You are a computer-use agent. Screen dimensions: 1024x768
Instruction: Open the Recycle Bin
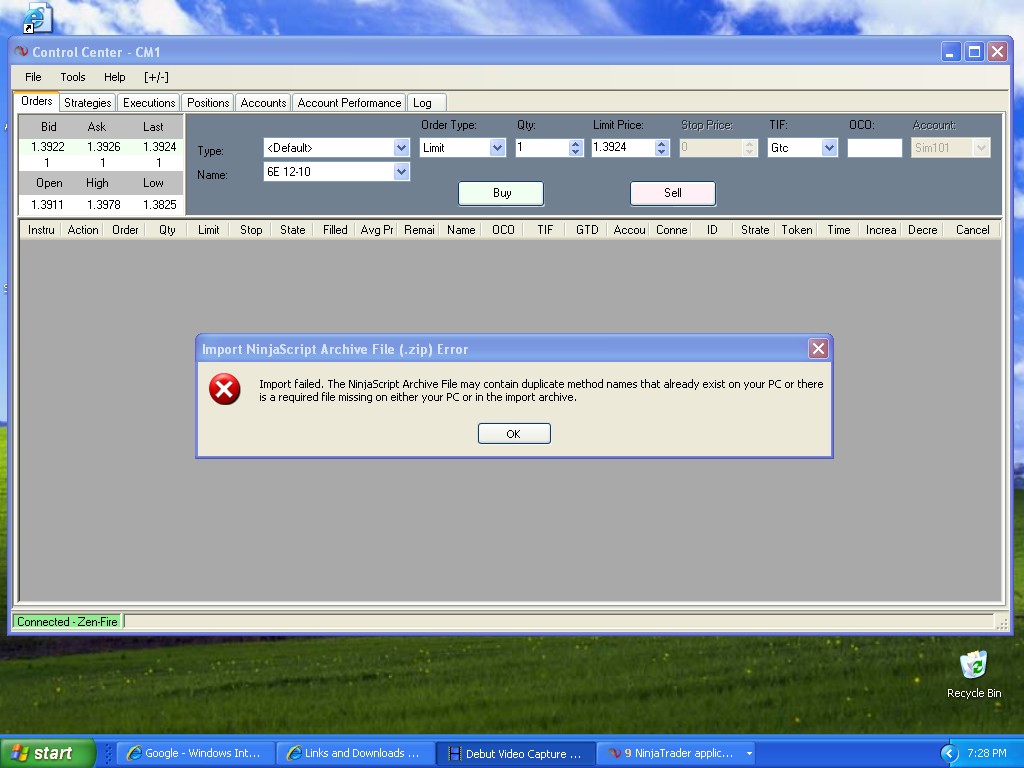click(974, 675)
